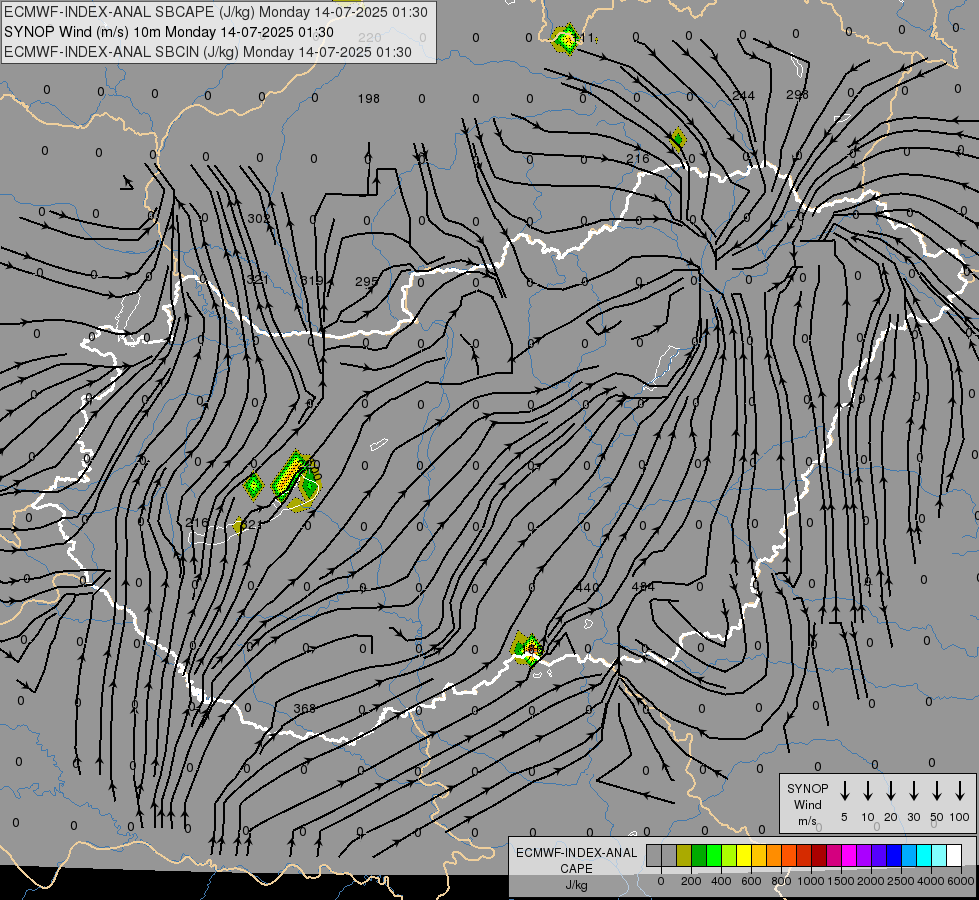Image resolution: width=979 pixels, height=900 pixels.
Task: Click the grid value 440 on map
Action: (587, 588)
